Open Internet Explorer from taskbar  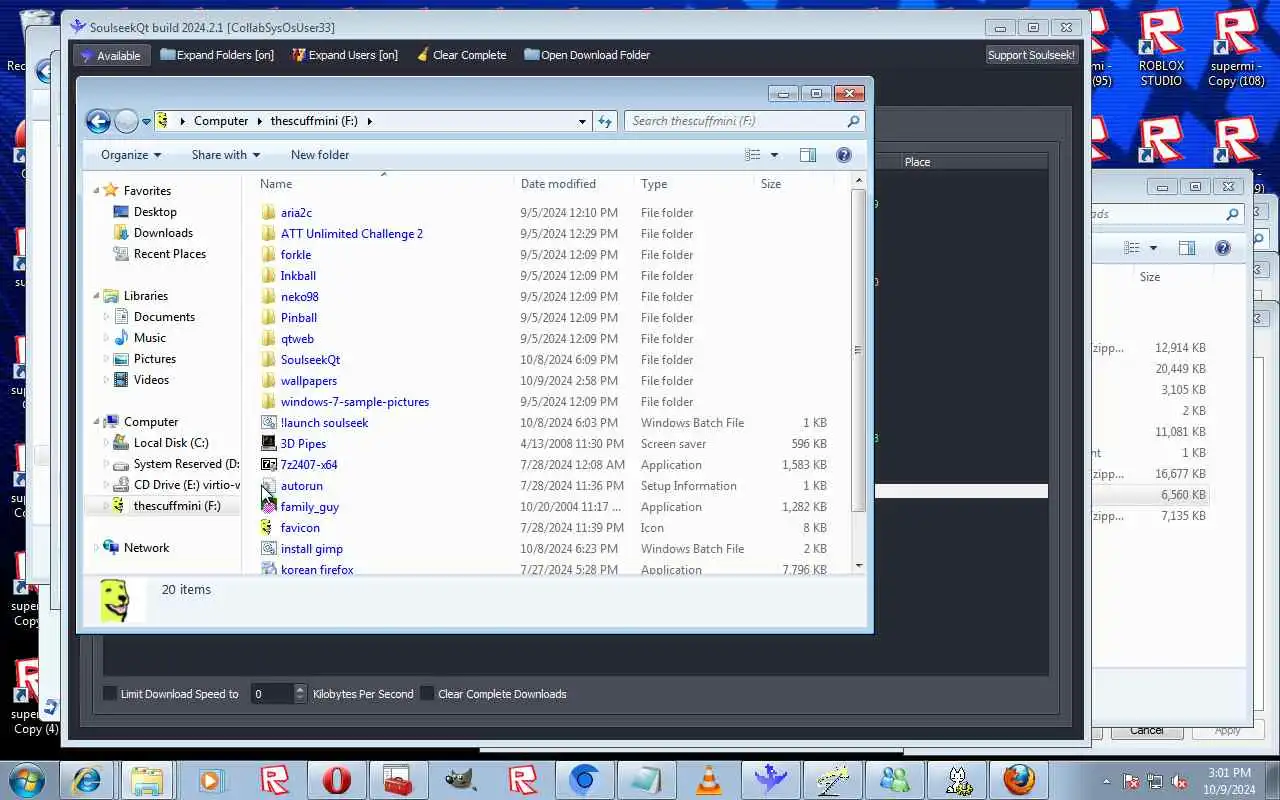click(85, 780)
